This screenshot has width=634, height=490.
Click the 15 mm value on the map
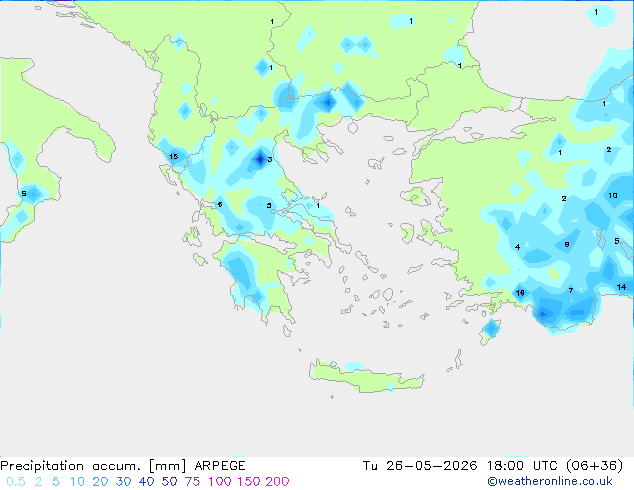tap(173, 156)
